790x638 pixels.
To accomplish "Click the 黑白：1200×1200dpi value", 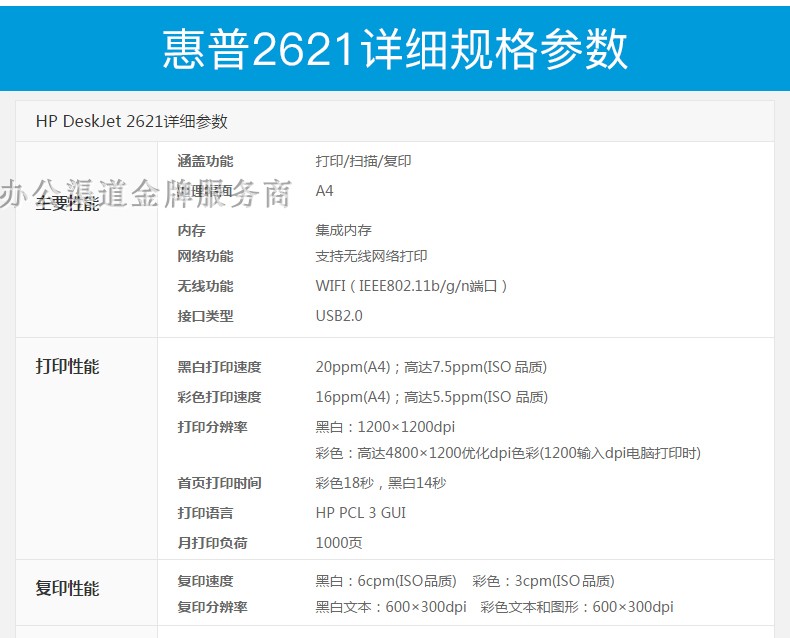I will tap(385, 427).
